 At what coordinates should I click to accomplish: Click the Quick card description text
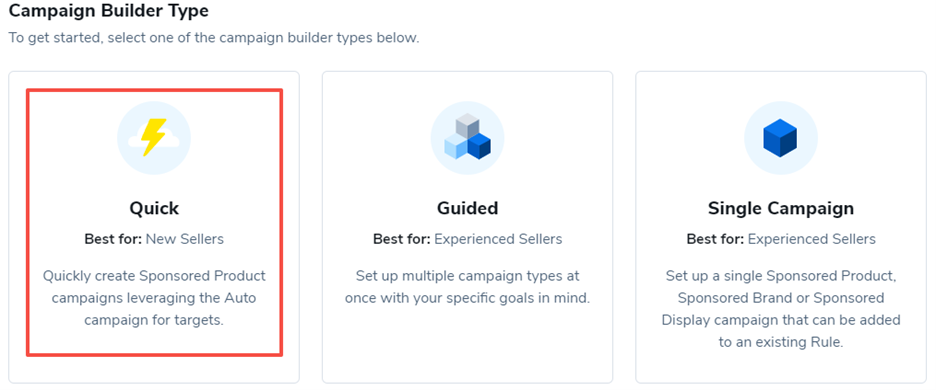[x=154, y=298]
